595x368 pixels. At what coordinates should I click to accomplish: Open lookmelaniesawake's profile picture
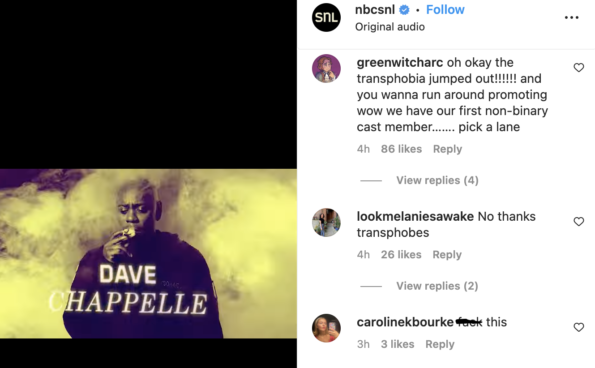pyautogui.click(x=326, y=222)
